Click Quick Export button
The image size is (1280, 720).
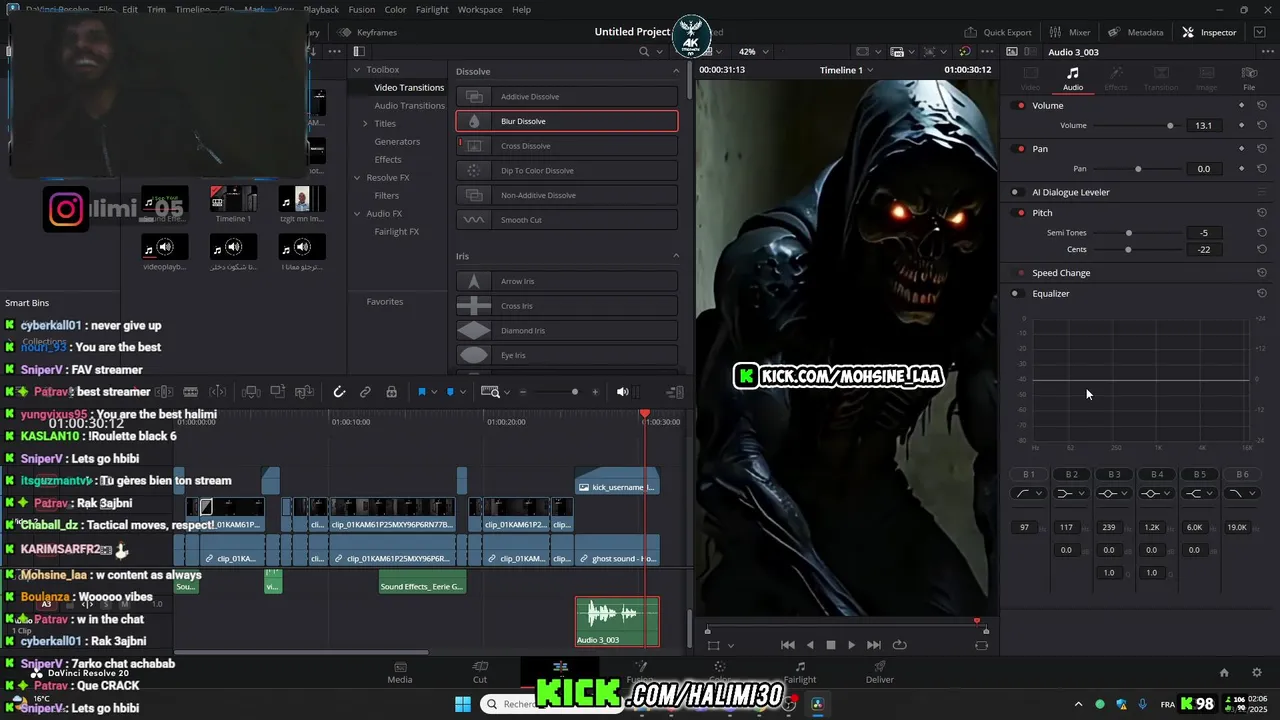point(997,32)
